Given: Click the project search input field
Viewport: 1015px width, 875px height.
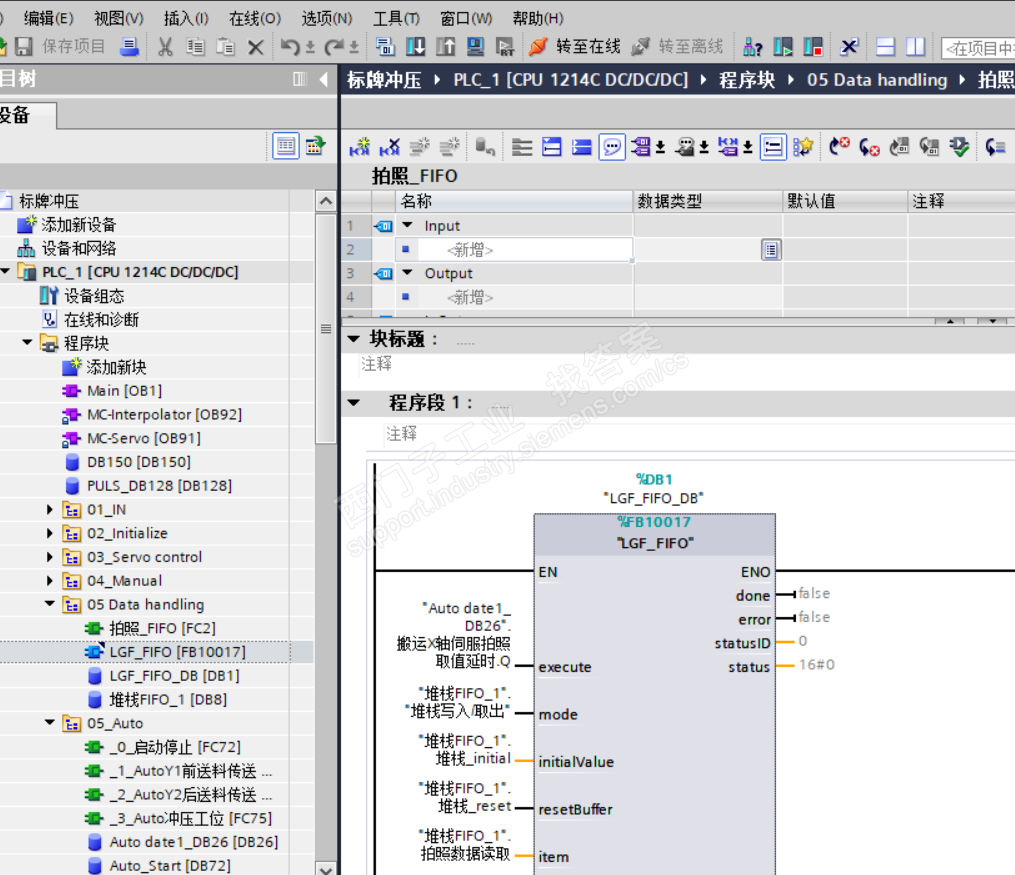Looking at the screenshot, I should (x=977, y=48).
